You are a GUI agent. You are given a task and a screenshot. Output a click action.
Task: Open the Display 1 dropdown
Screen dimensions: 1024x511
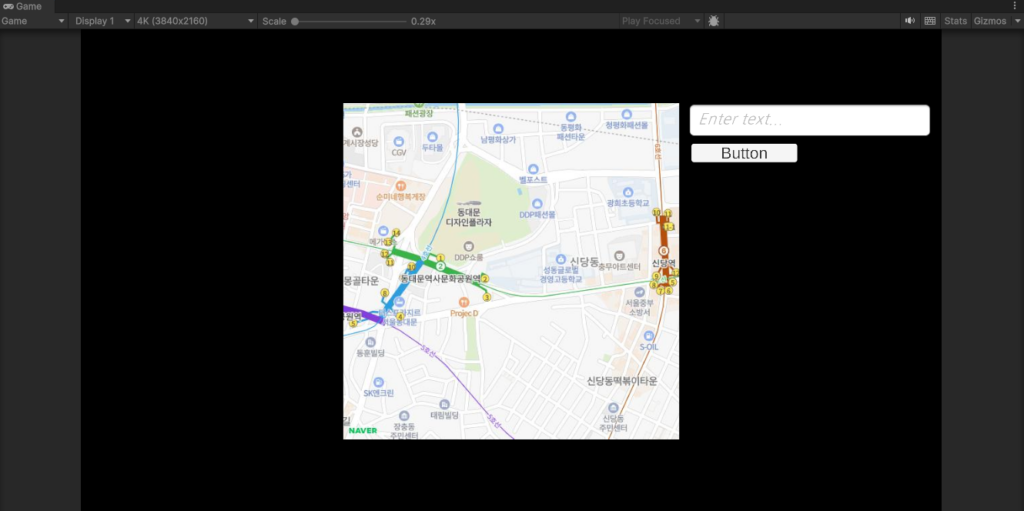pyautogui.click(x=102, y=21)
